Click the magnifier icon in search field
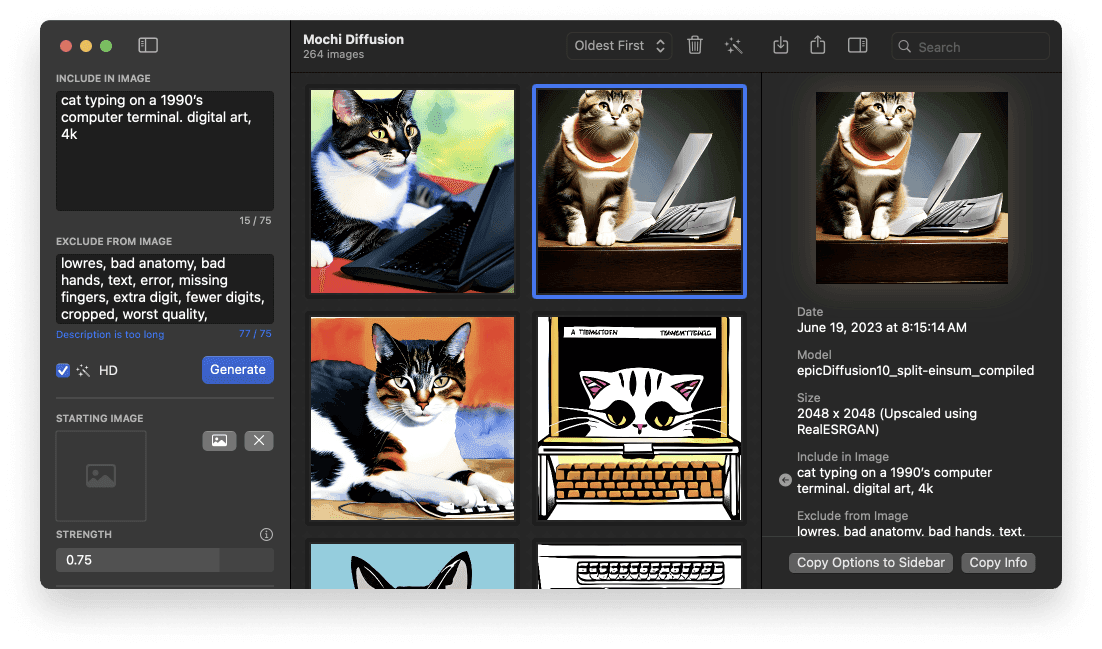 coord(905,46)
